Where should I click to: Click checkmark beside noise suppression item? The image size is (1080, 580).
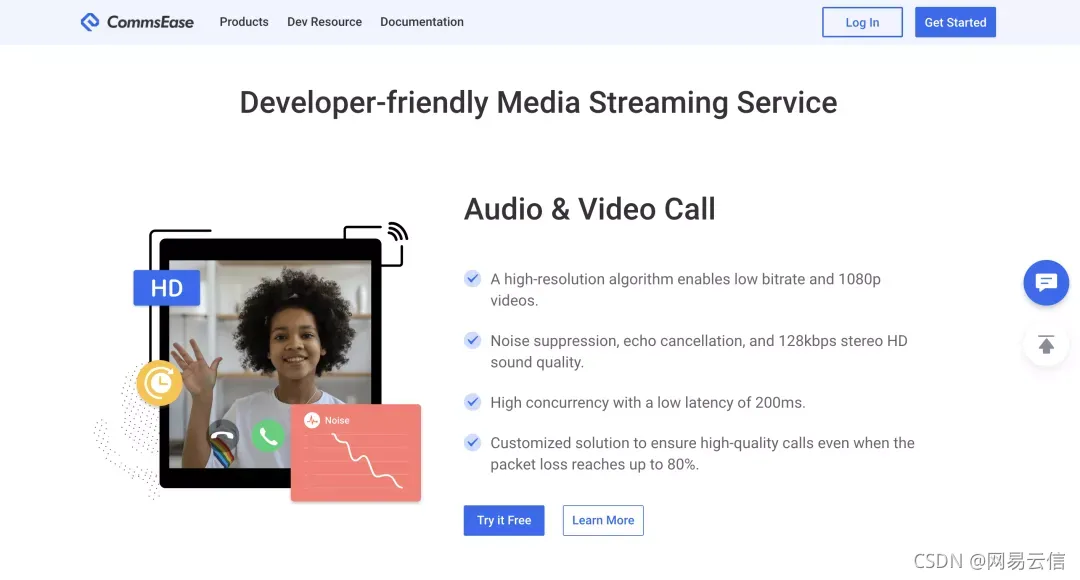[x=472, y=340]
